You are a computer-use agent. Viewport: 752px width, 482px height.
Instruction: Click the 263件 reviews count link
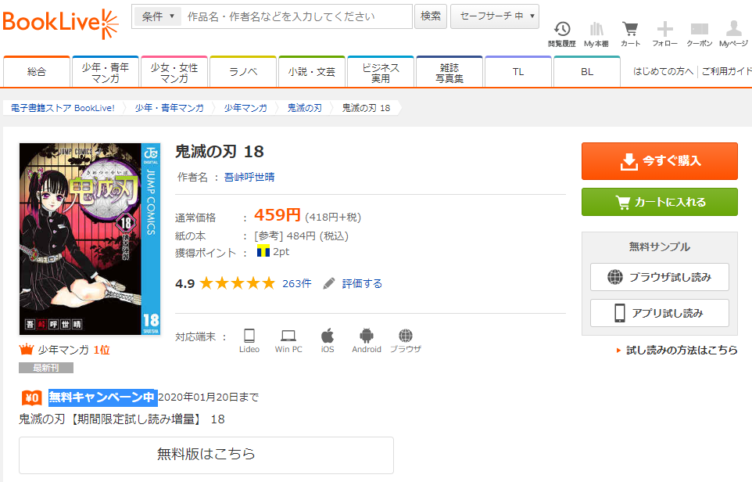(x=297, y=283)
